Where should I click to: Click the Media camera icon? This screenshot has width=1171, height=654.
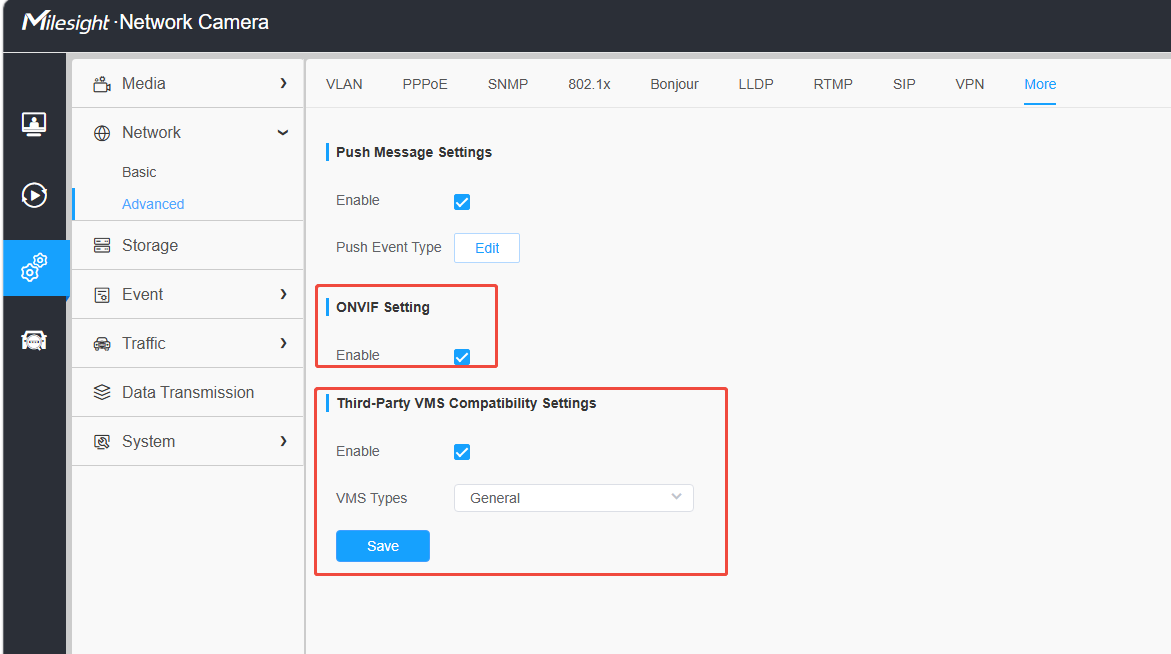102,84
